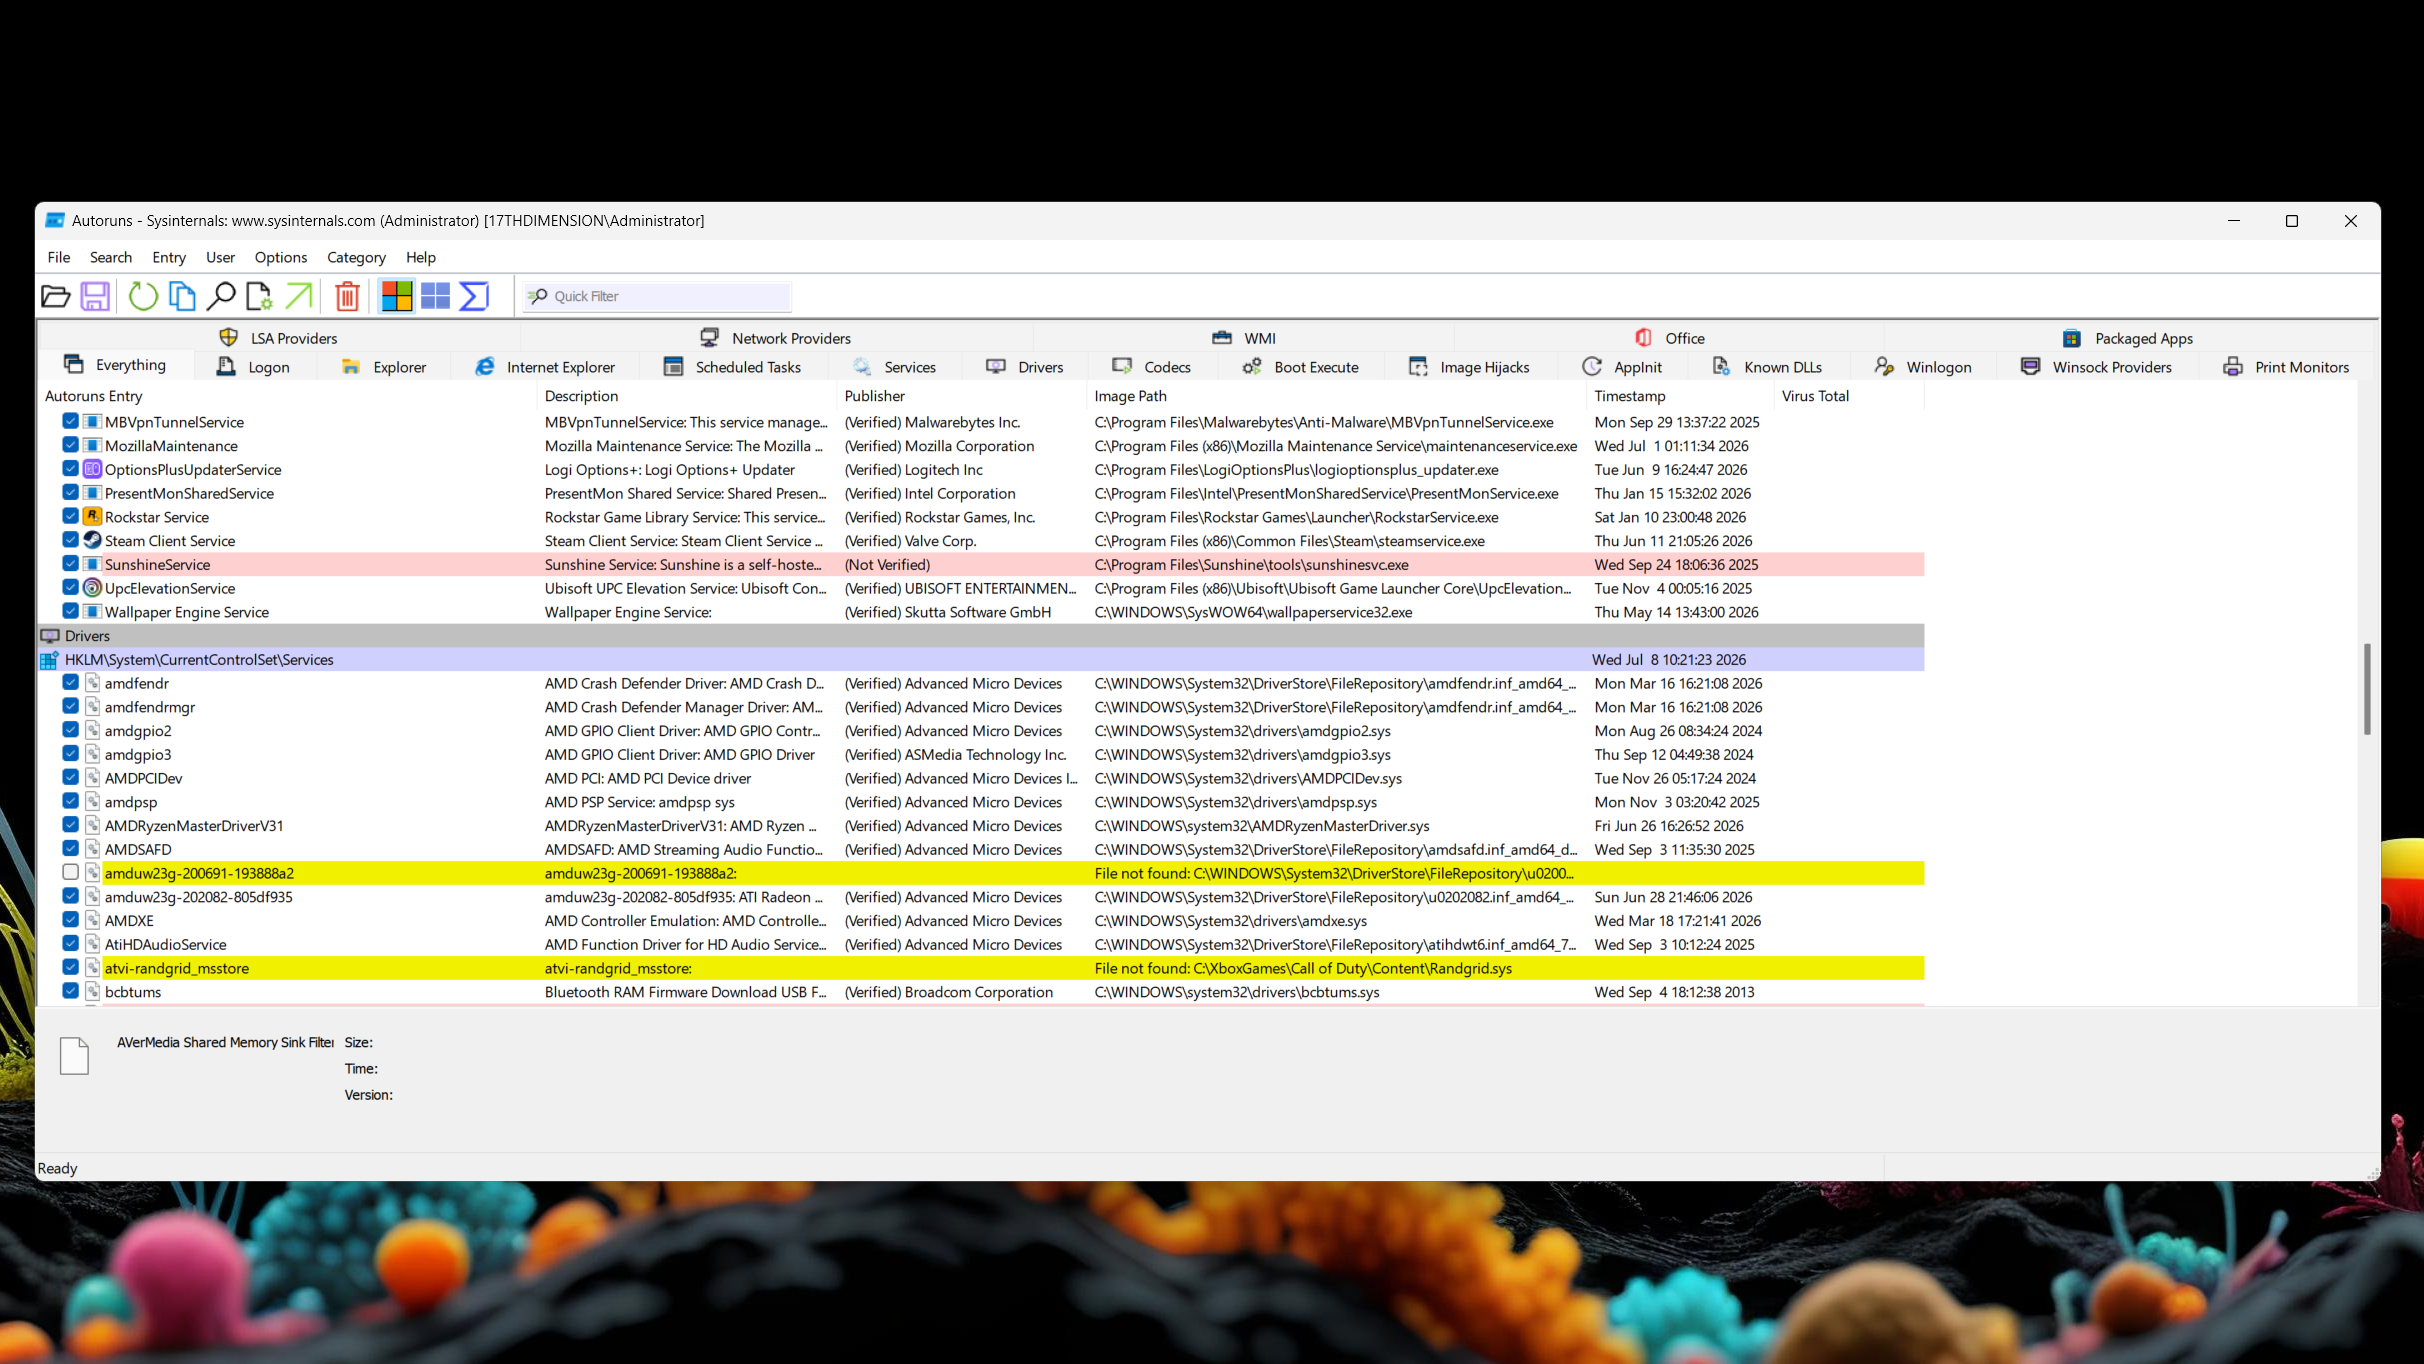
Task: Click the Rockstar Service entry icon
Action: pos(92,516)
